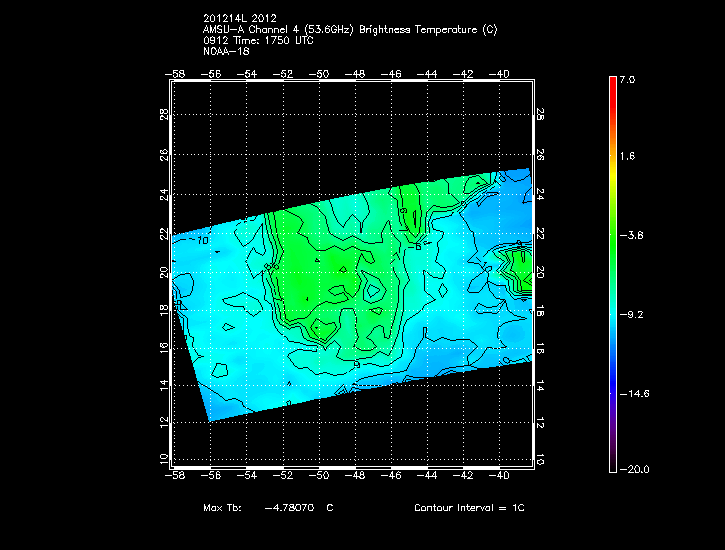This screenshot has height=550, width=725.
Task: Click the 'Contour Interval = 1C' text
Action: click(468, 508)
